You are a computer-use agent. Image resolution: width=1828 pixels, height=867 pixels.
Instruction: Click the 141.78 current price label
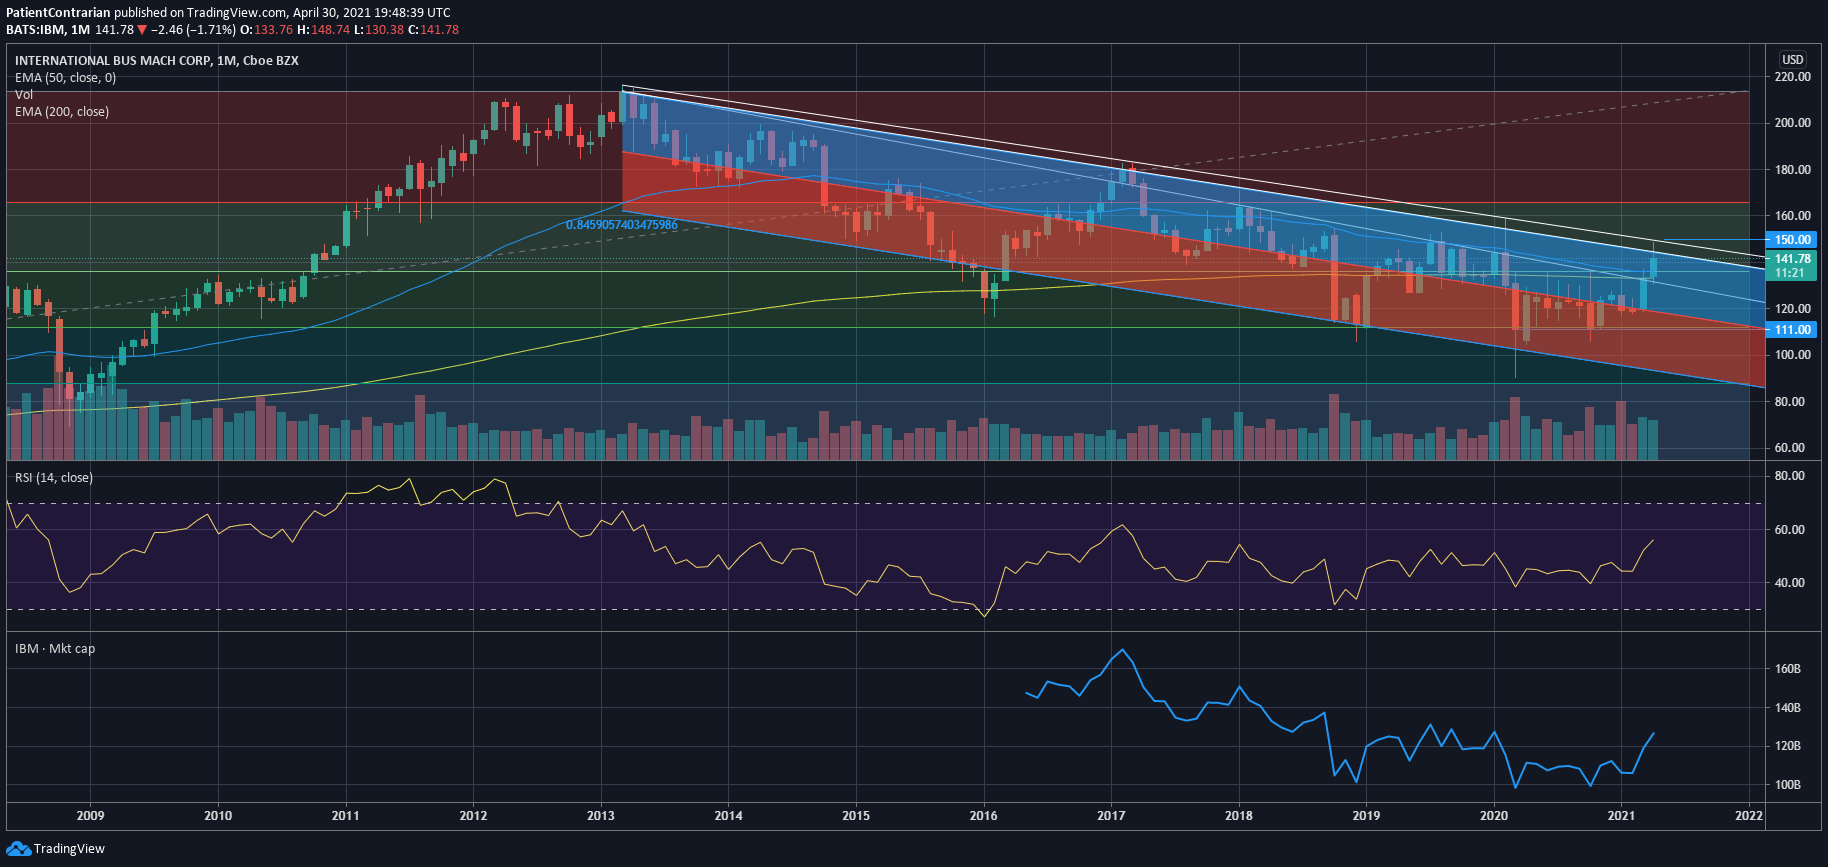(1792, 259)
